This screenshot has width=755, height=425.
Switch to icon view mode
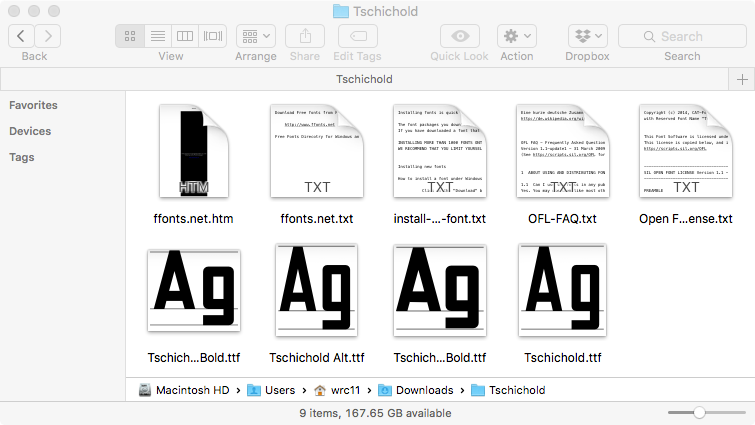(x=130, y=36)
